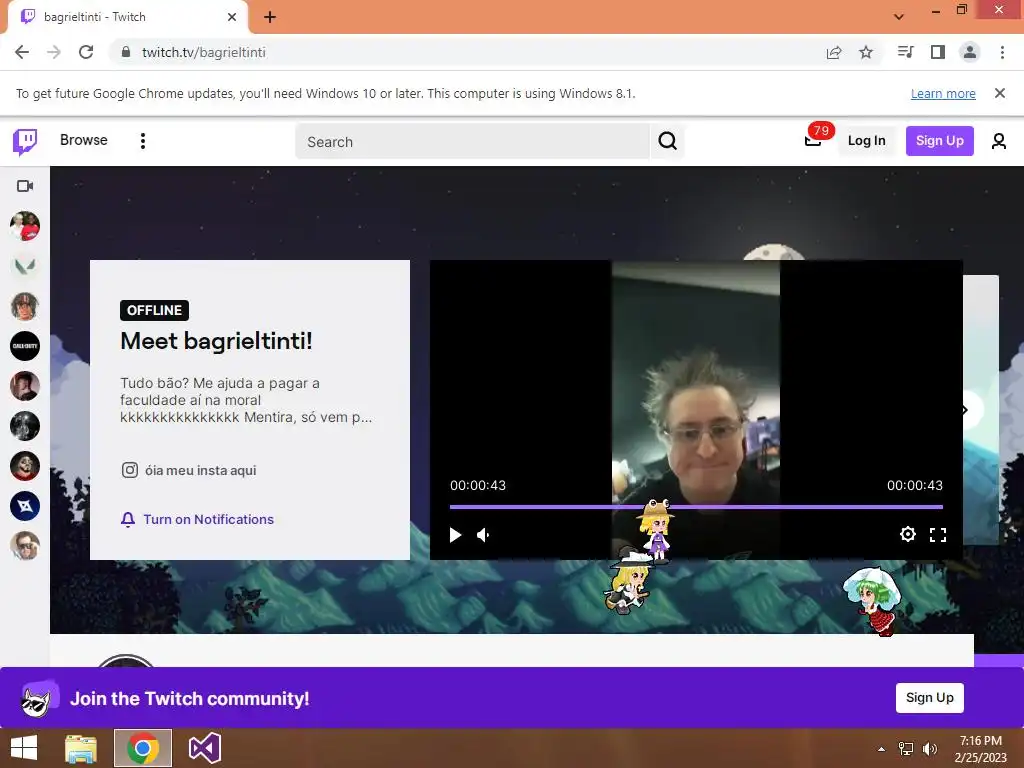Viewport: 1024px width, 768px height.
Task: Open Chrome three-dot menu
Action: (x=1002, y=52)
